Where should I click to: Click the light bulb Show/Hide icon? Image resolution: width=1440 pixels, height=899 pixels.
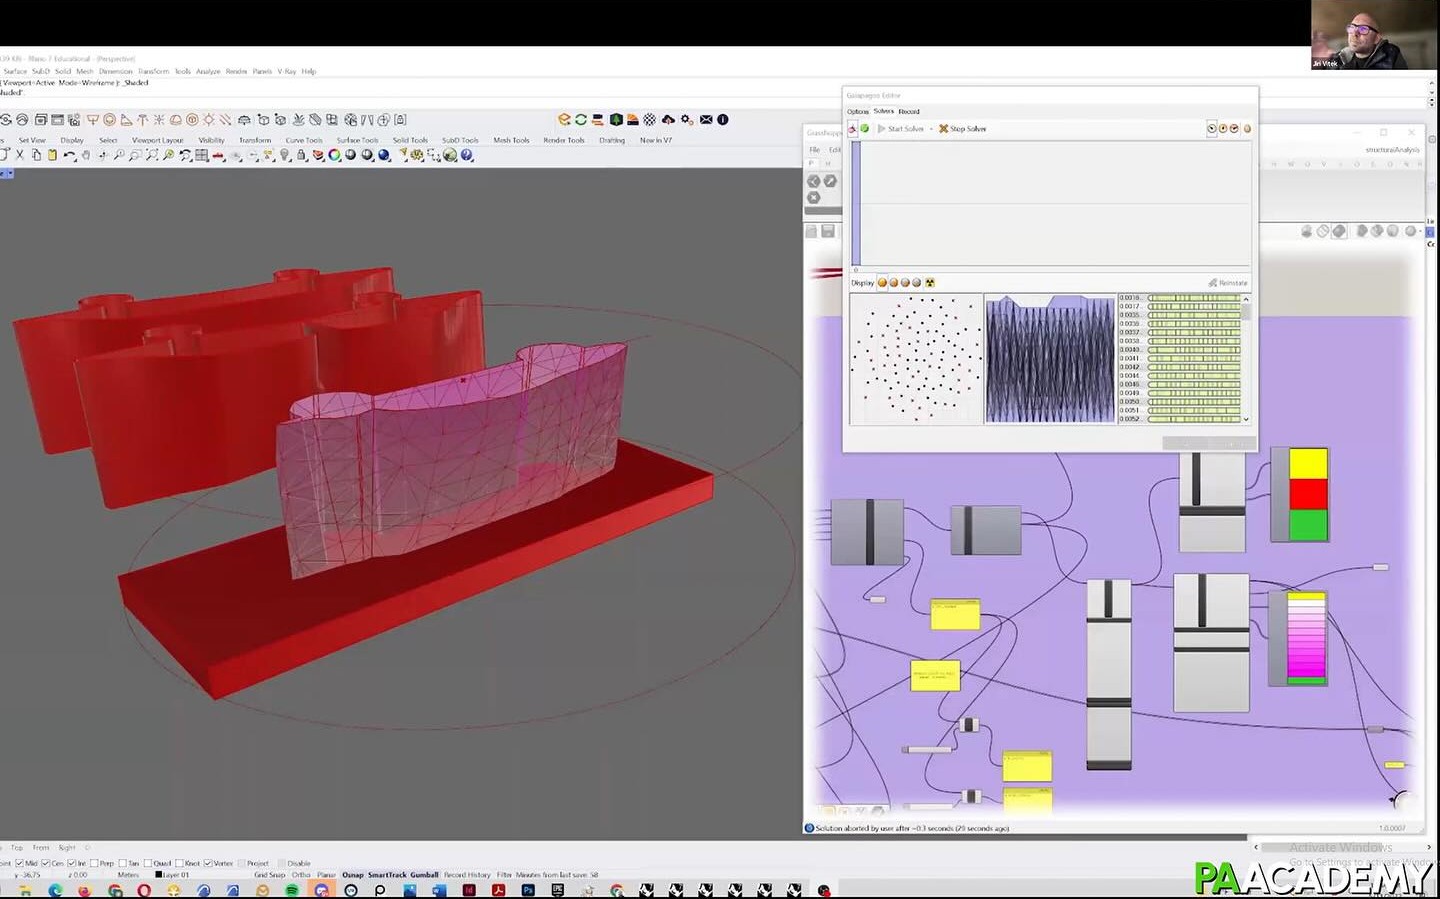point(285,155)
